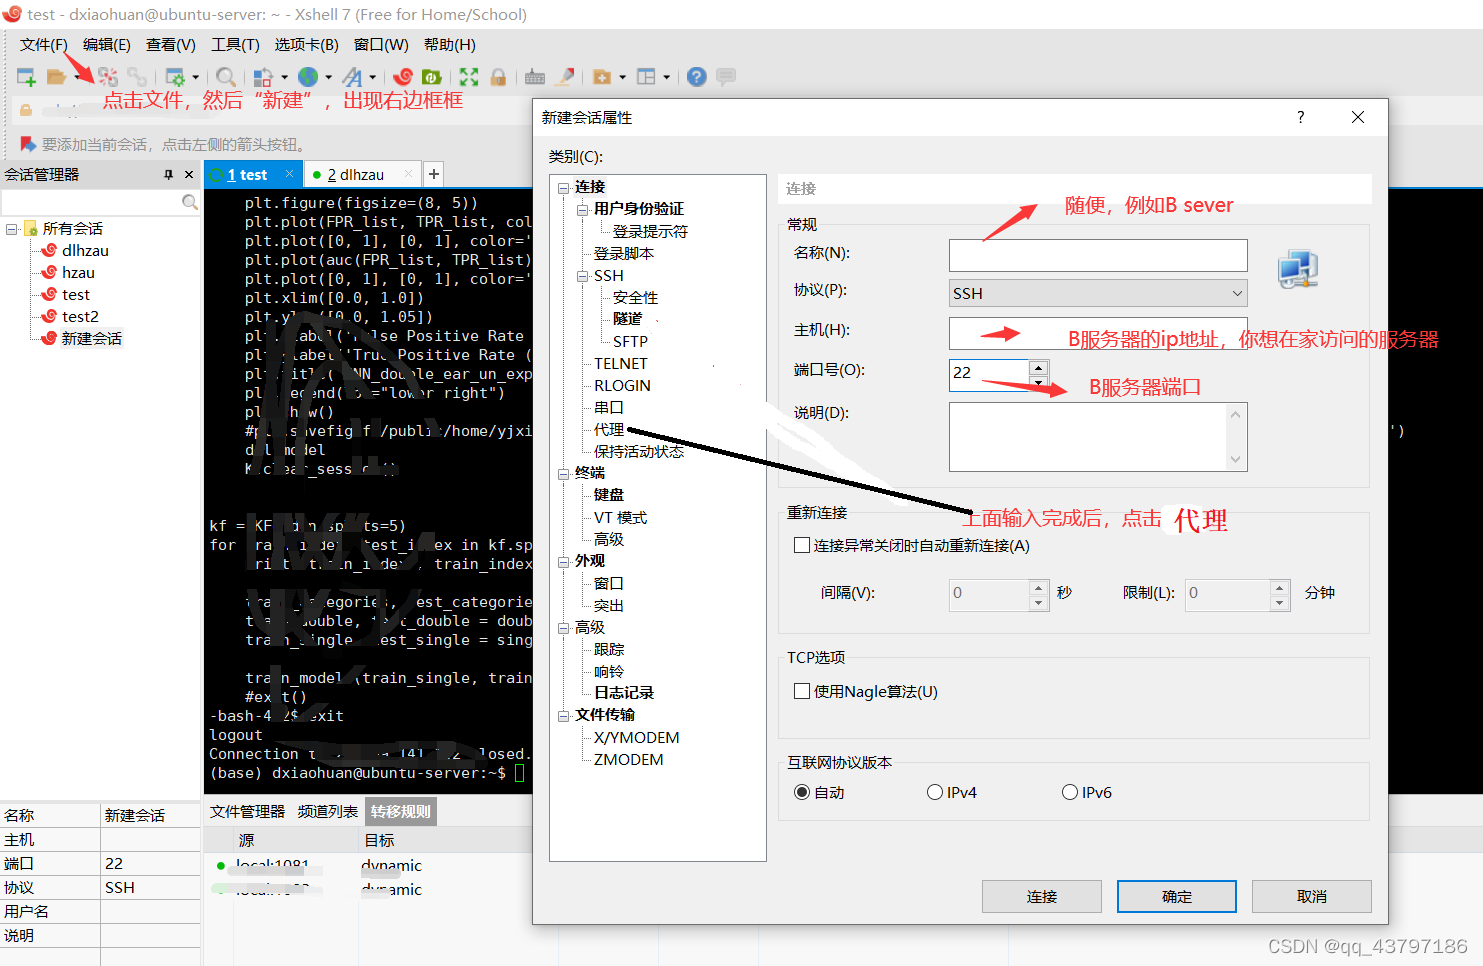Open the layout toolbar dropdown arrow

click(666, 77)
